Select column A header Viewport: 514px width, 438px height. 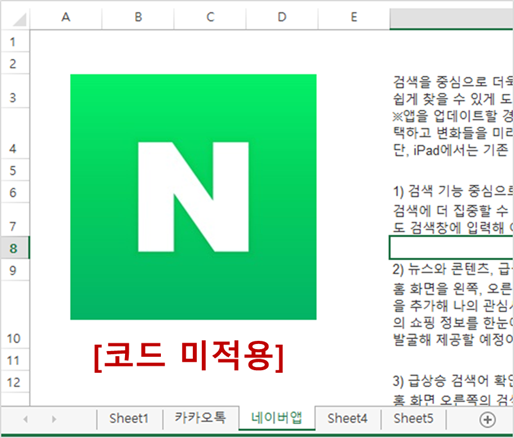coord(66,17)
